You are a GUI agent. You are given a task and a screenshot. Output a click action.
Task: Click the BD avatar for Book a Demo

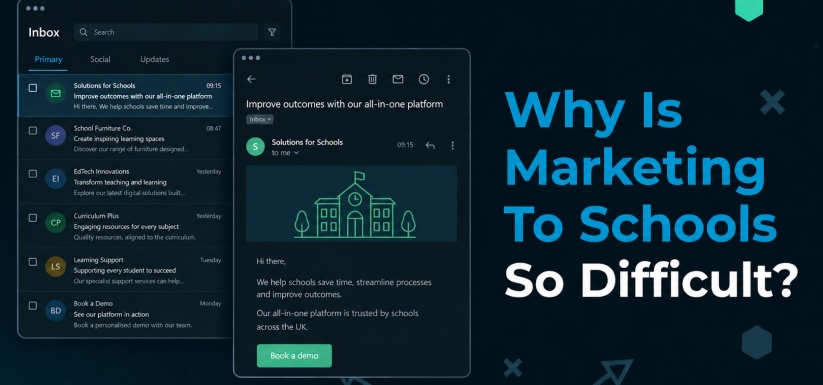56,311
